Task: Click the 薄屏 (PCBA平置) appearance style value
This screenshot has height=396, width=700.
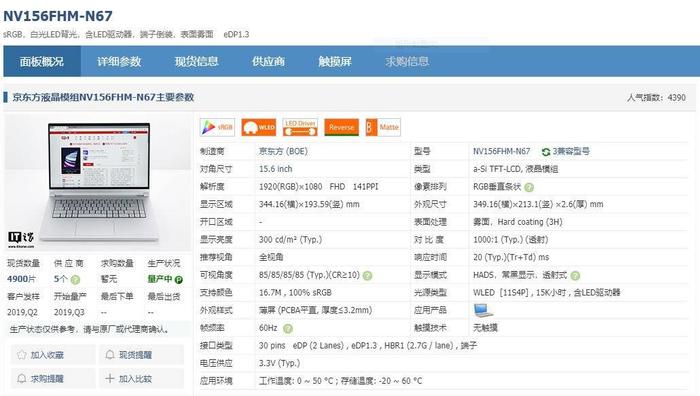Action: click(315, 310)
